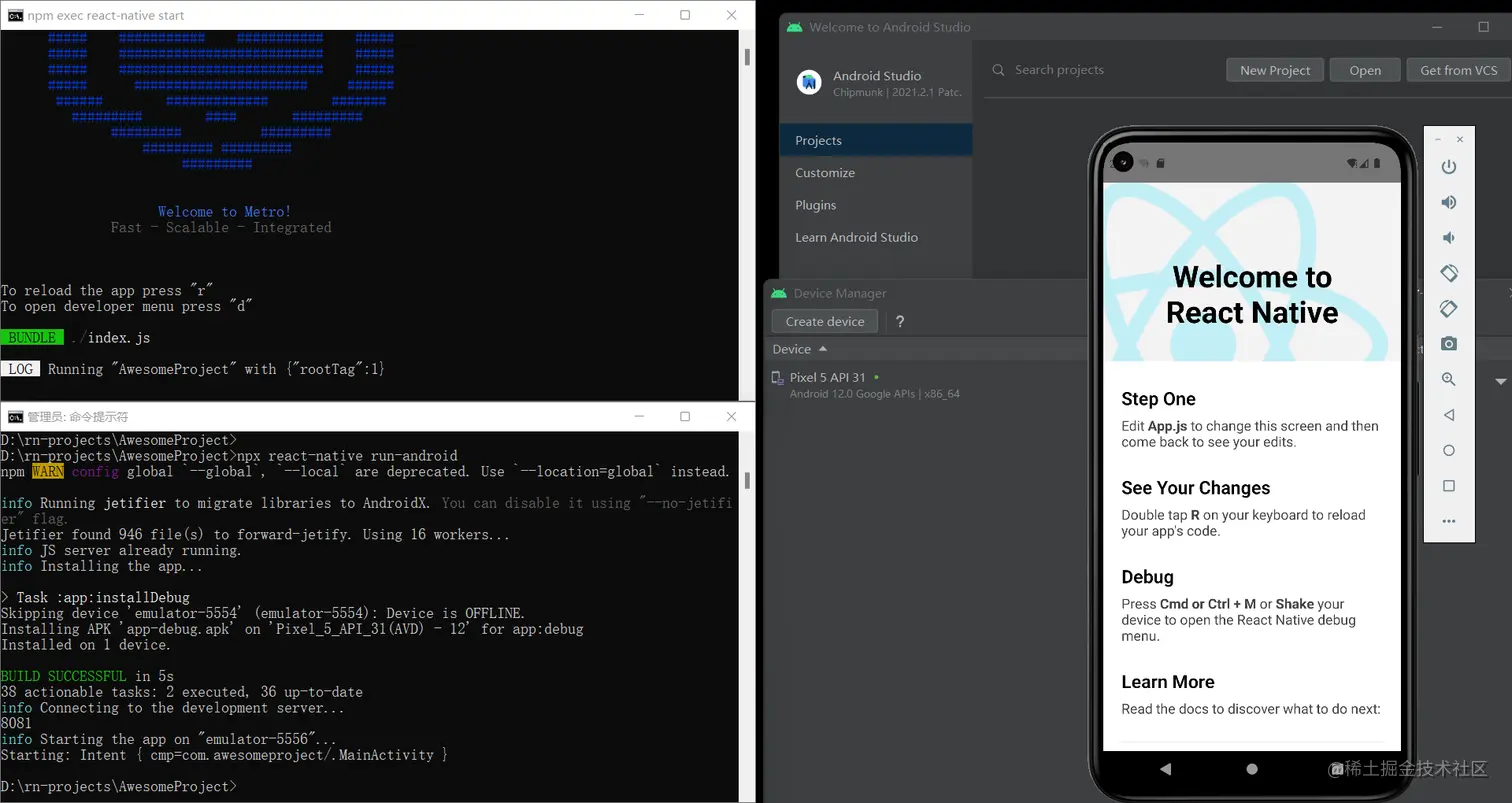Click the Android Studio logo icon in sidebar

(x=809, y=83)
